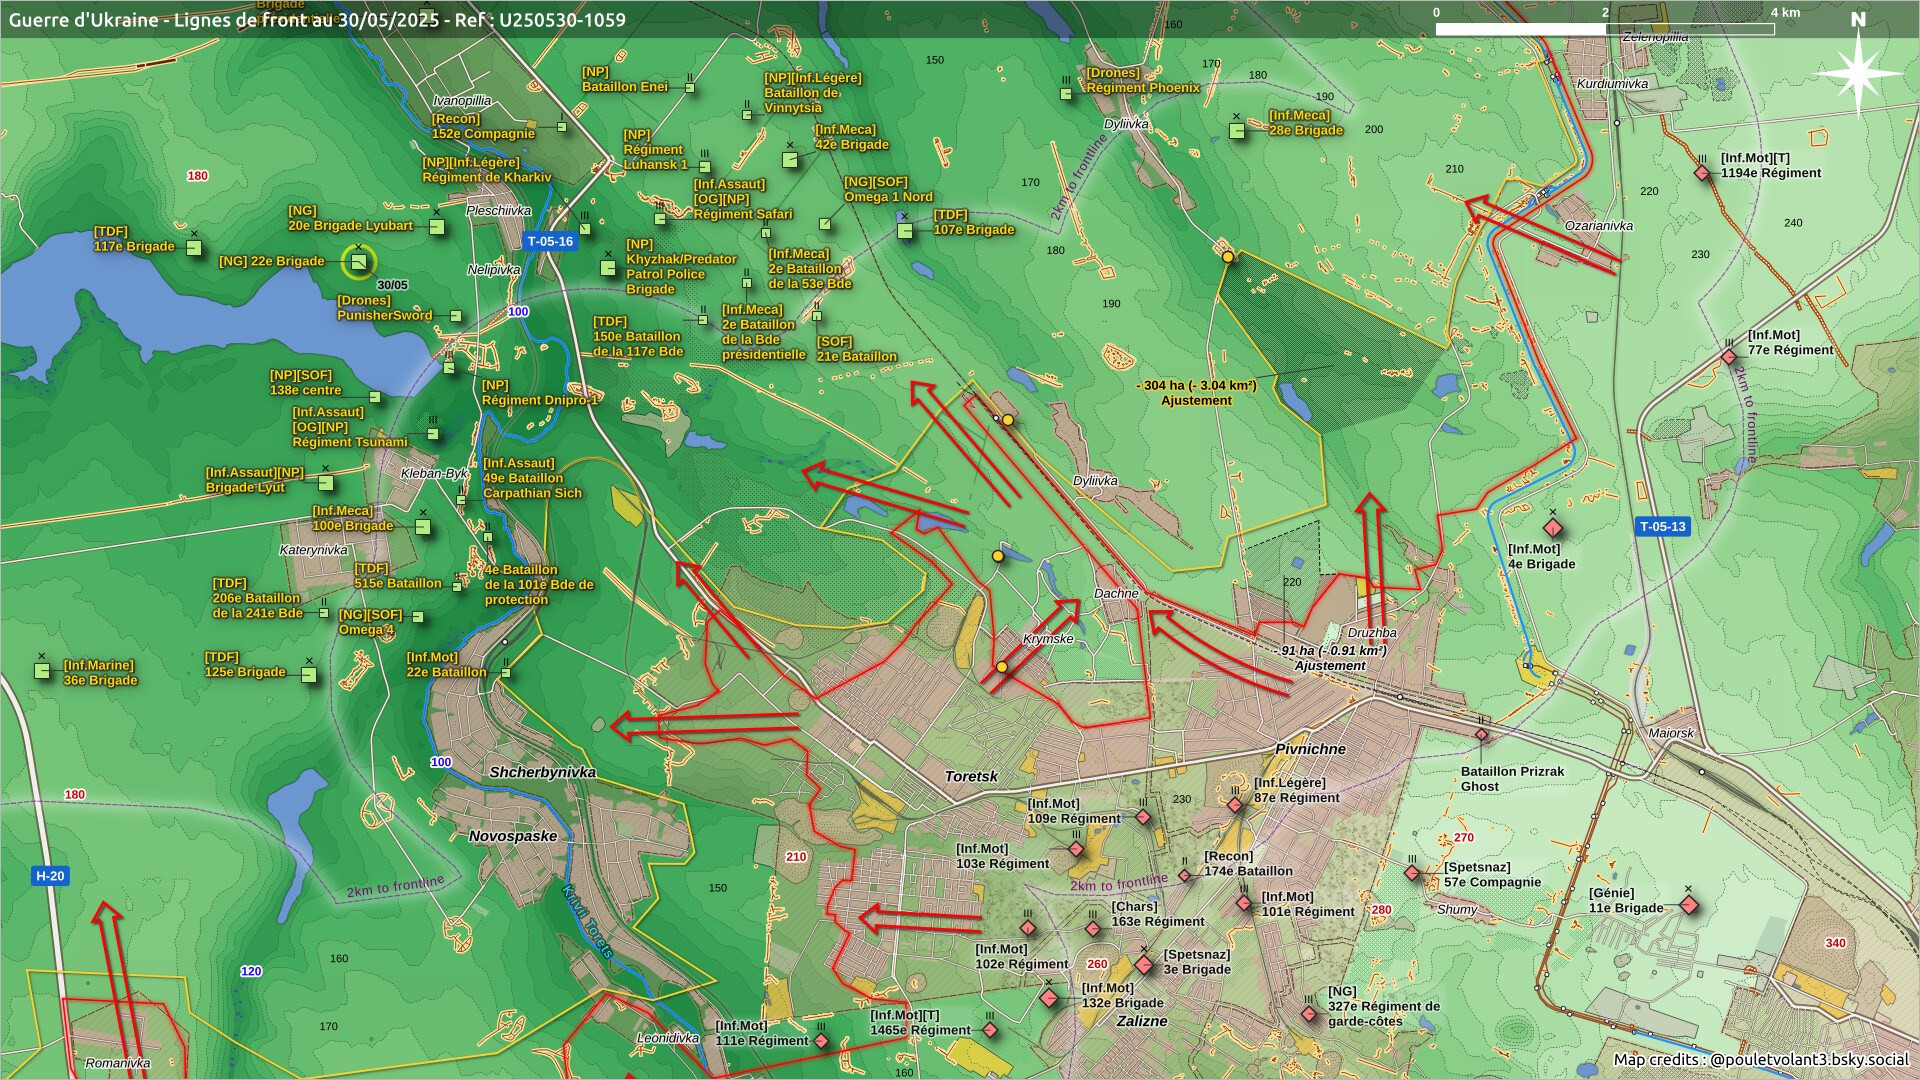Select the 36e Brigade marine unit square

(x=42, y=671)
